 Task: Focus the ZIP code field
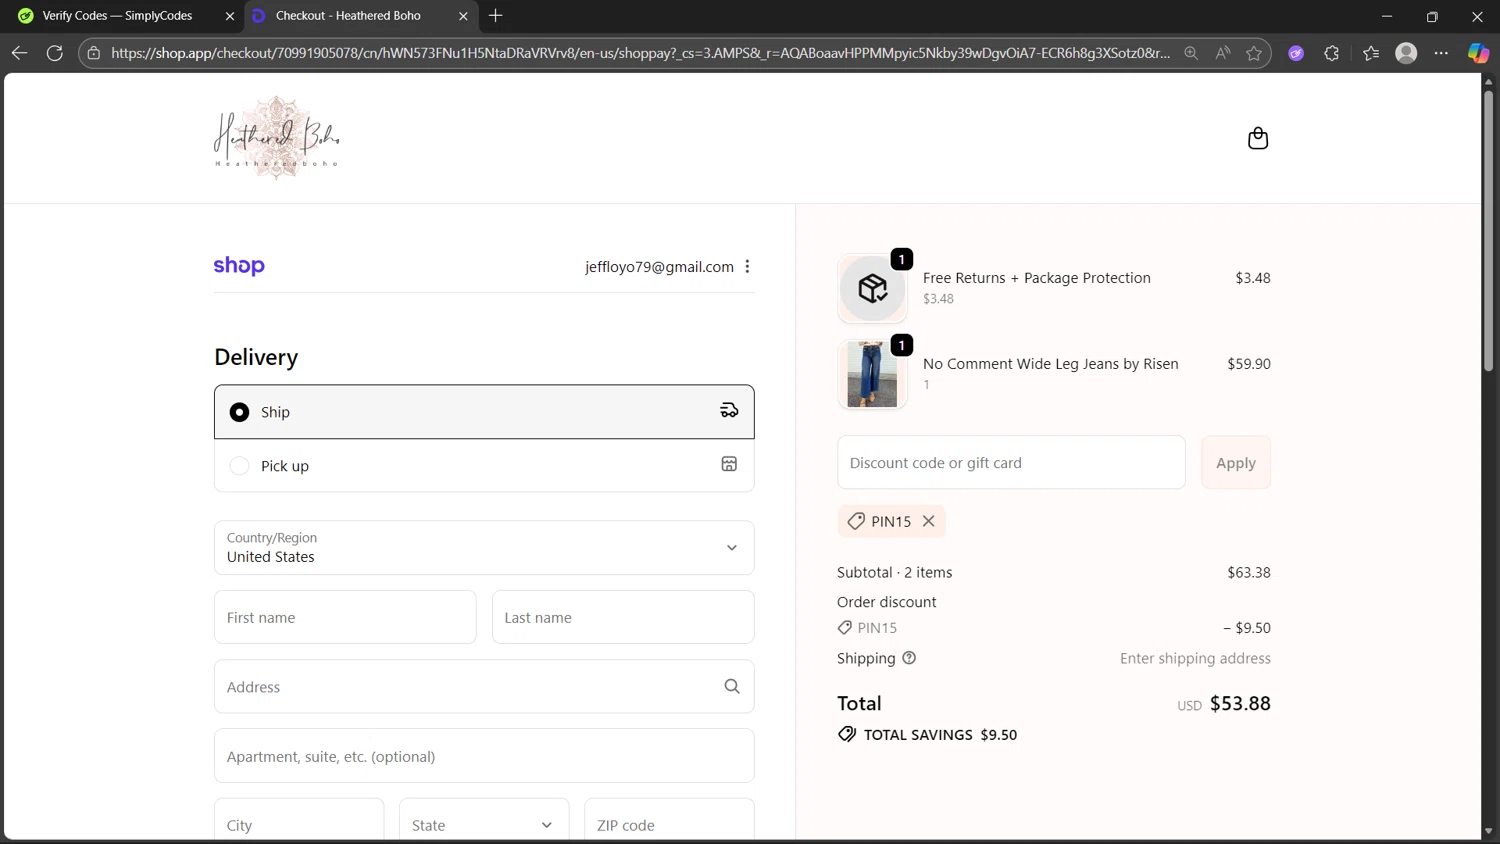(x=669, y=825)
